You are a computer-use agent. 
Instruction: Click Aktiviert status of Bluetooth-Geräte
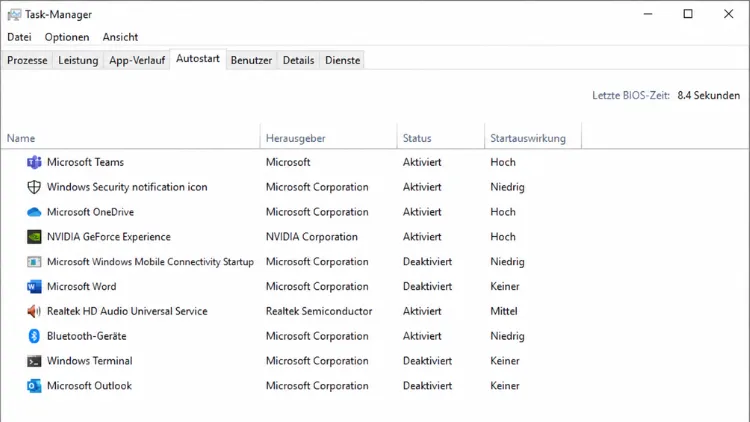tap(422, 336)
